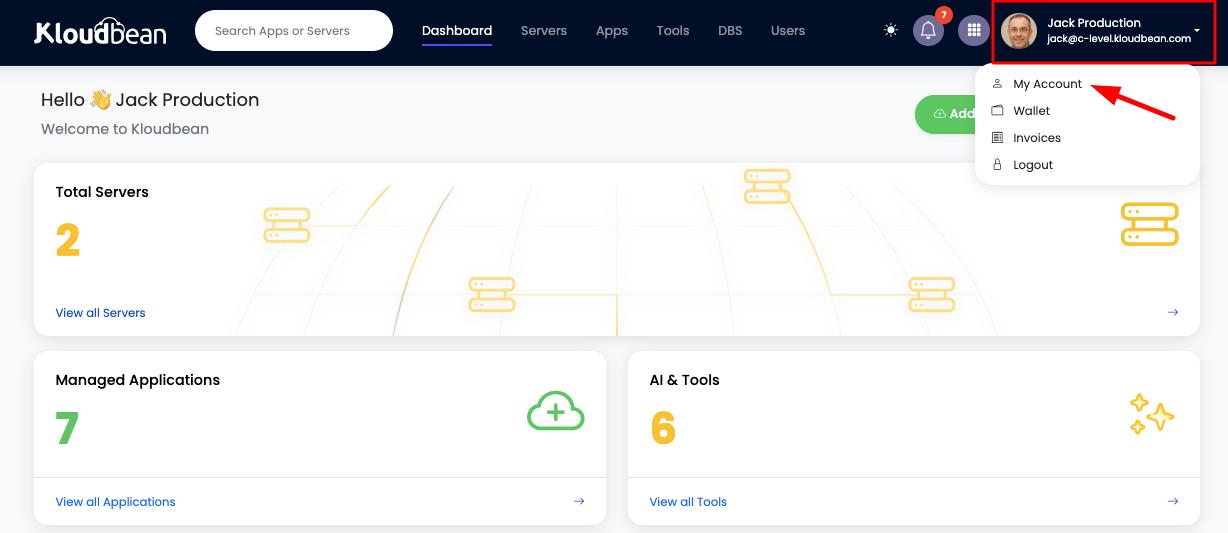The width and height of the screenshot is (1228, 533).
Task: Select My Account from the menu
Action: 1047,84
